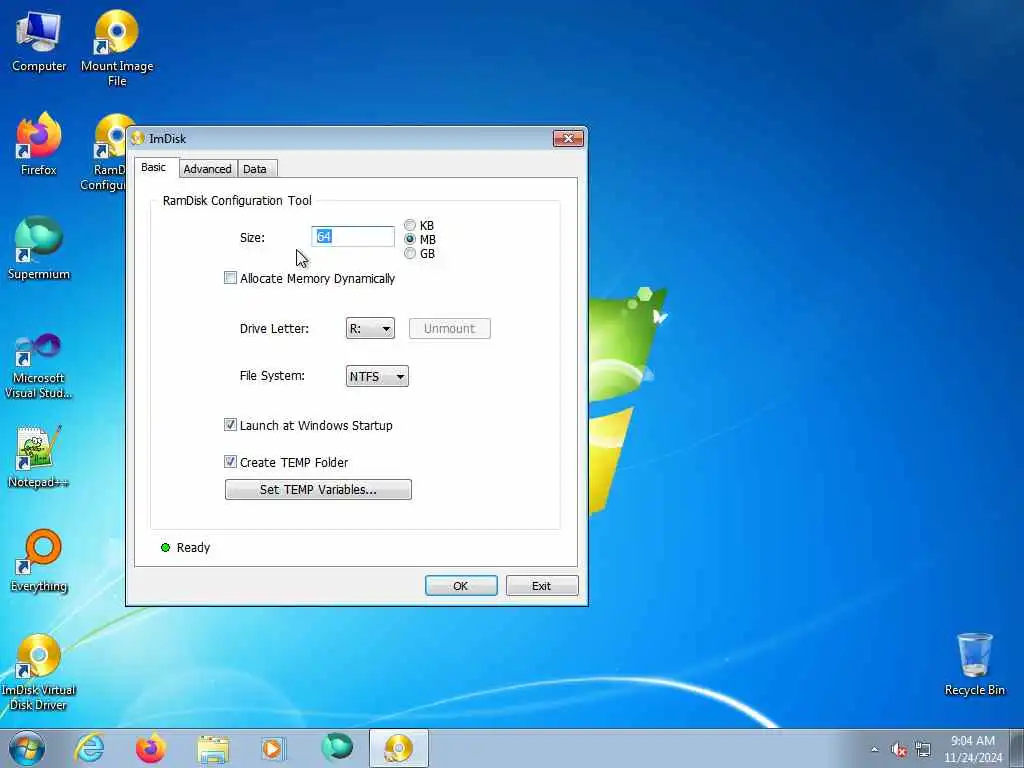This screenshot has height=768, width=1024.
Task: Open the RamDisk Configuration desktop shortcut
Action: click(x=104, y=153)
